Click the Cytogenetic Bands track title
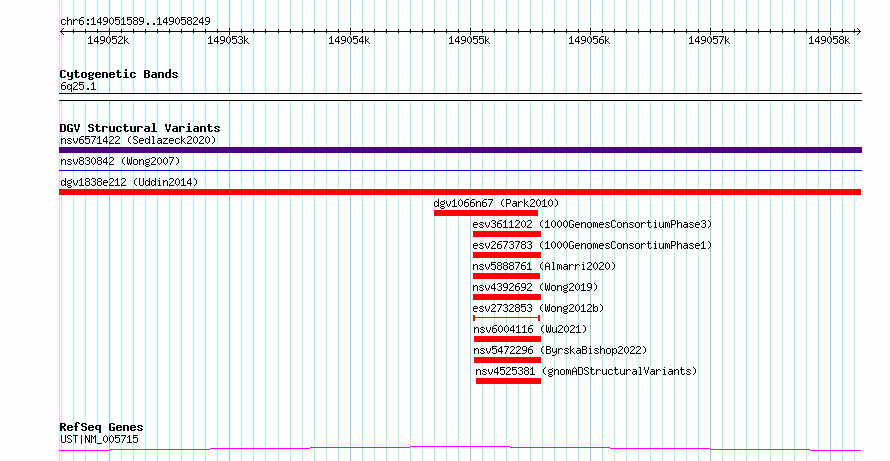Viewport: 890px width, 461px height. tap(119, 74)
